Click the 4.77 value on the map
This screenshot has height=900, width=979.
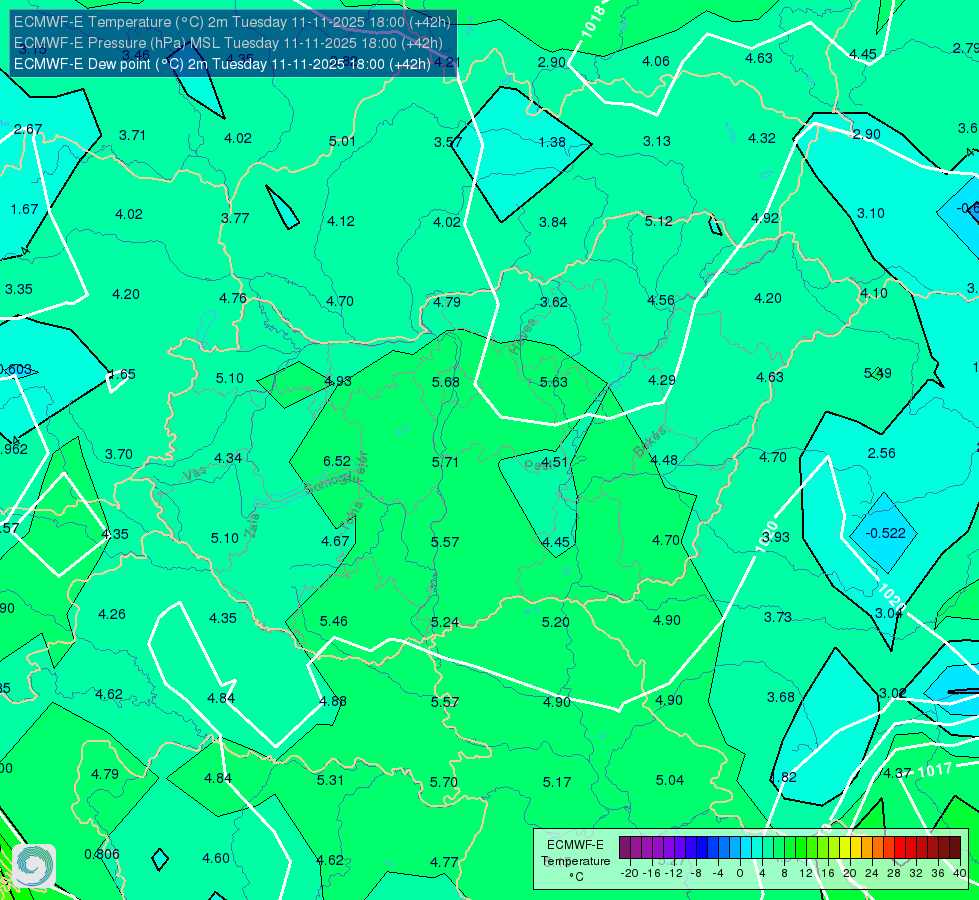(x=444, y=862)
